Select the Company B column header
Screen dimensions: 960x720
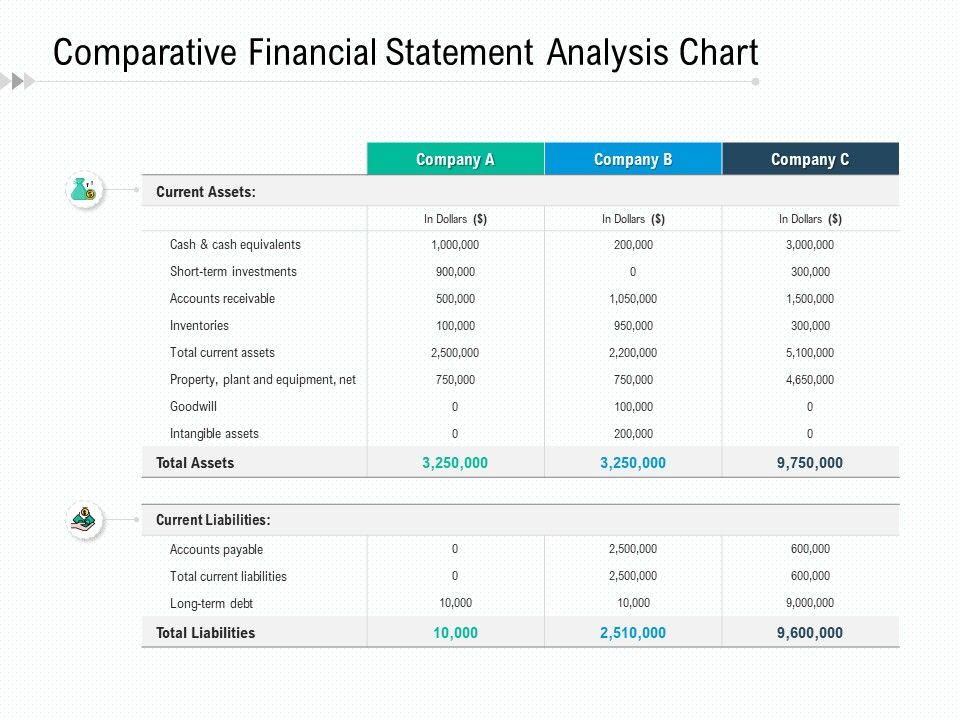click(x=633, y=159)
